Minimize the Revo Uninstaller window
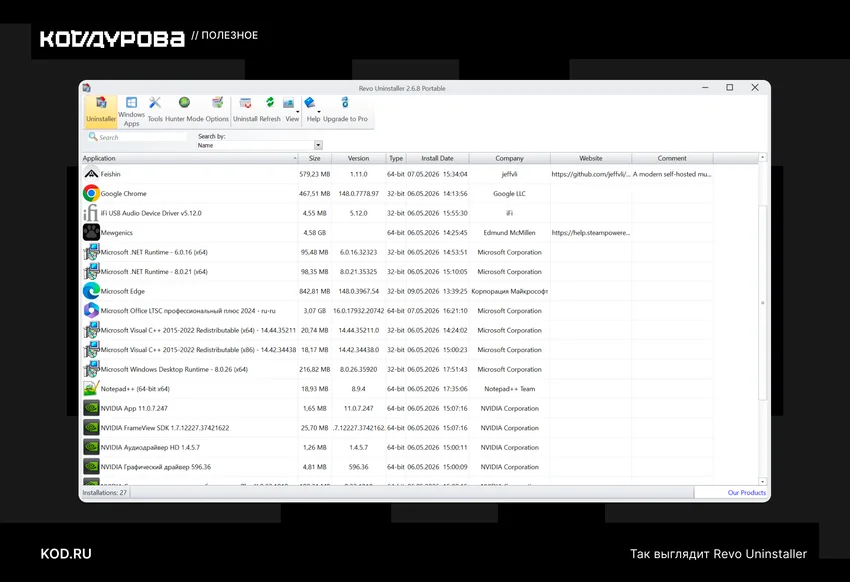Screen dimensions: 850x582 tap(705, 87)
